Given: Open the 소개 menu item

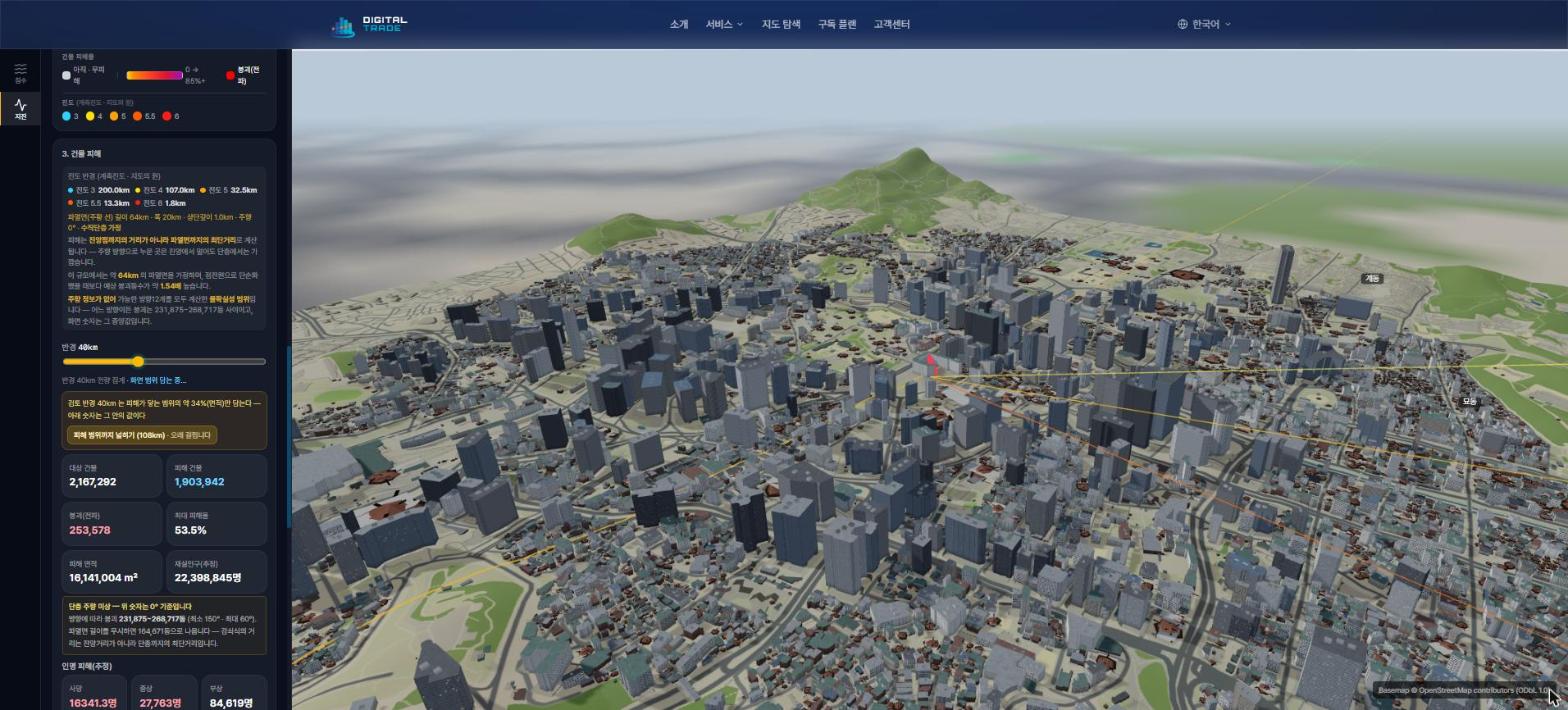Looking at the screenshot, I should [x=679, y=24].
